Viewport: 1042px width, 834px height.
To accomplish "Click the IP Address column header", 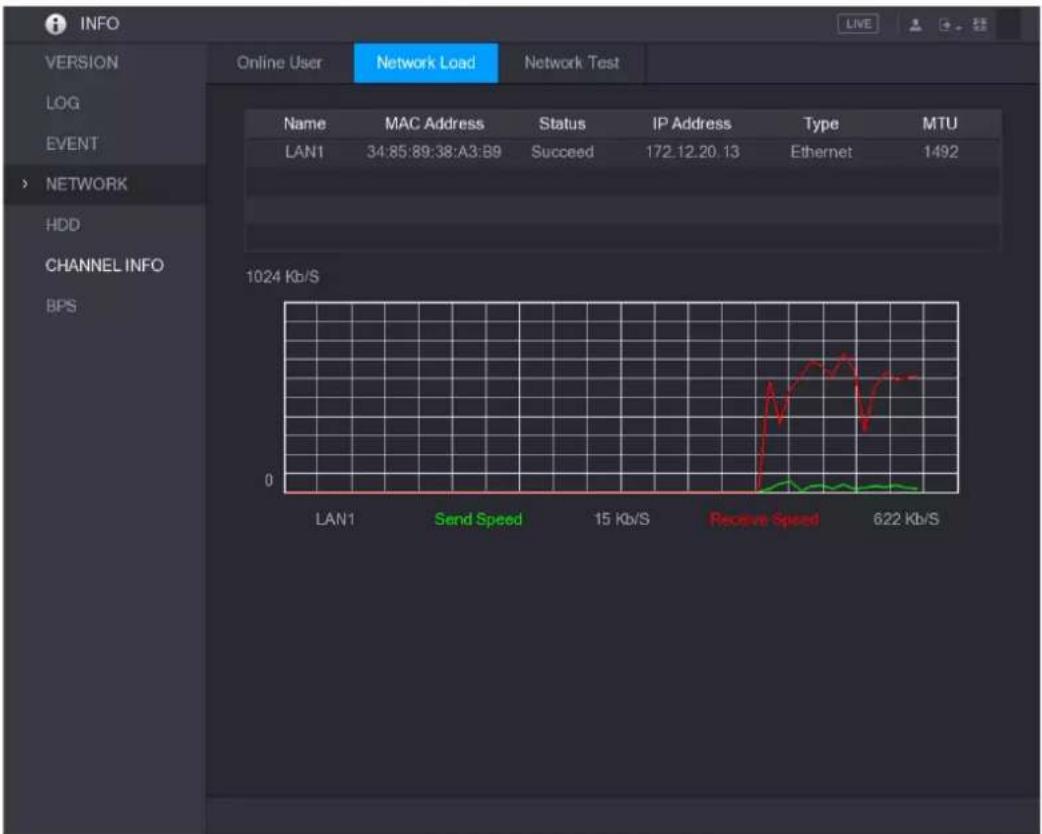I will point(692,124).
